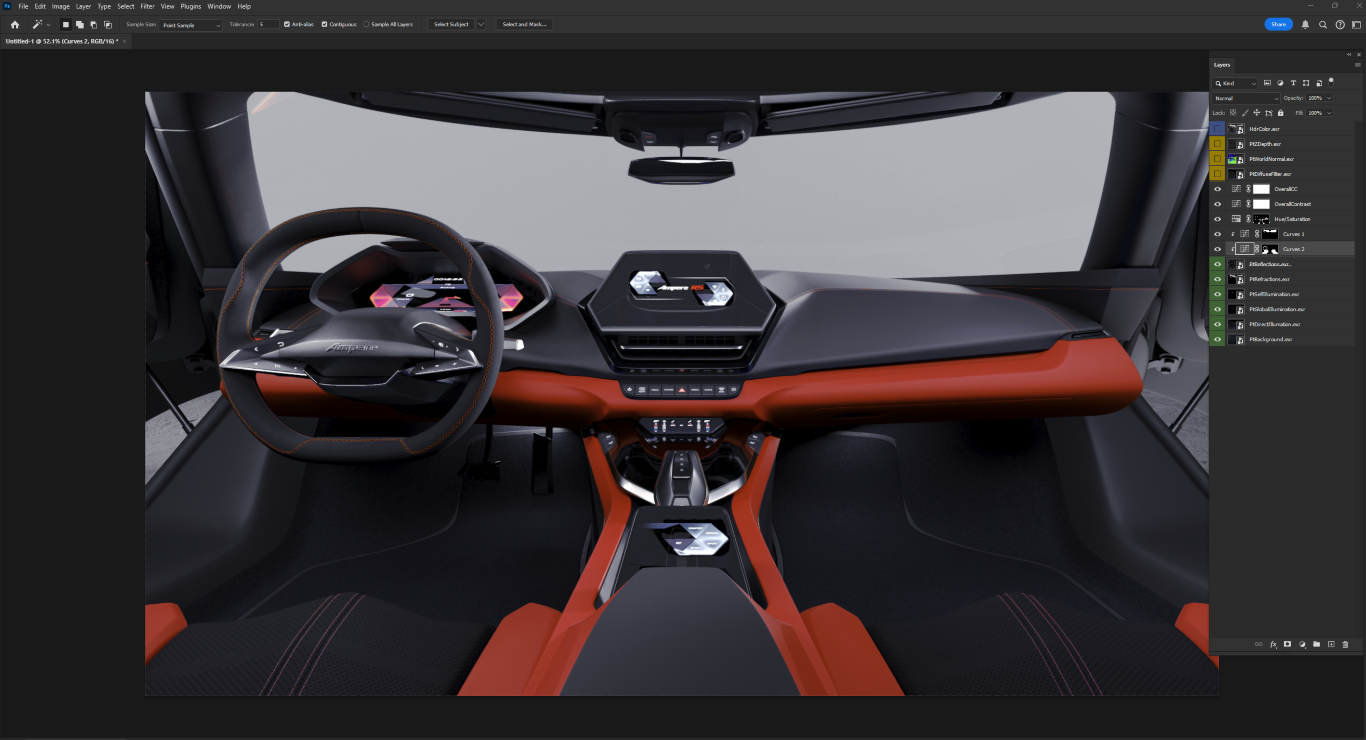Filter layers by type (T) icon
Screen dimensions: 1366x740
point(1293,83)
